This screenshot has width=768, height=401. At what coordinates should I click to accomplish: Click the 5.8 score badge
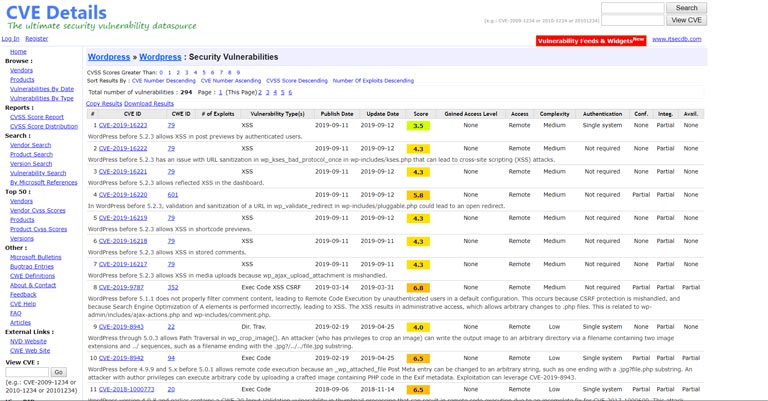418,195
